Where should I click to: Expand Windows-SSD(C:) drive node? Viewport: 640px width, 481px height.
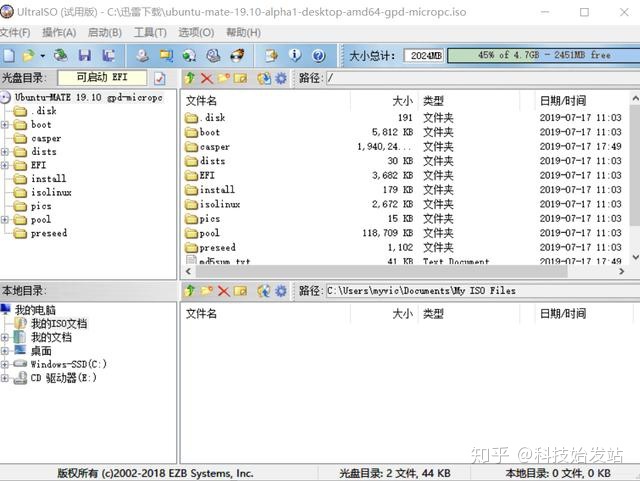(x=5, y=364)
